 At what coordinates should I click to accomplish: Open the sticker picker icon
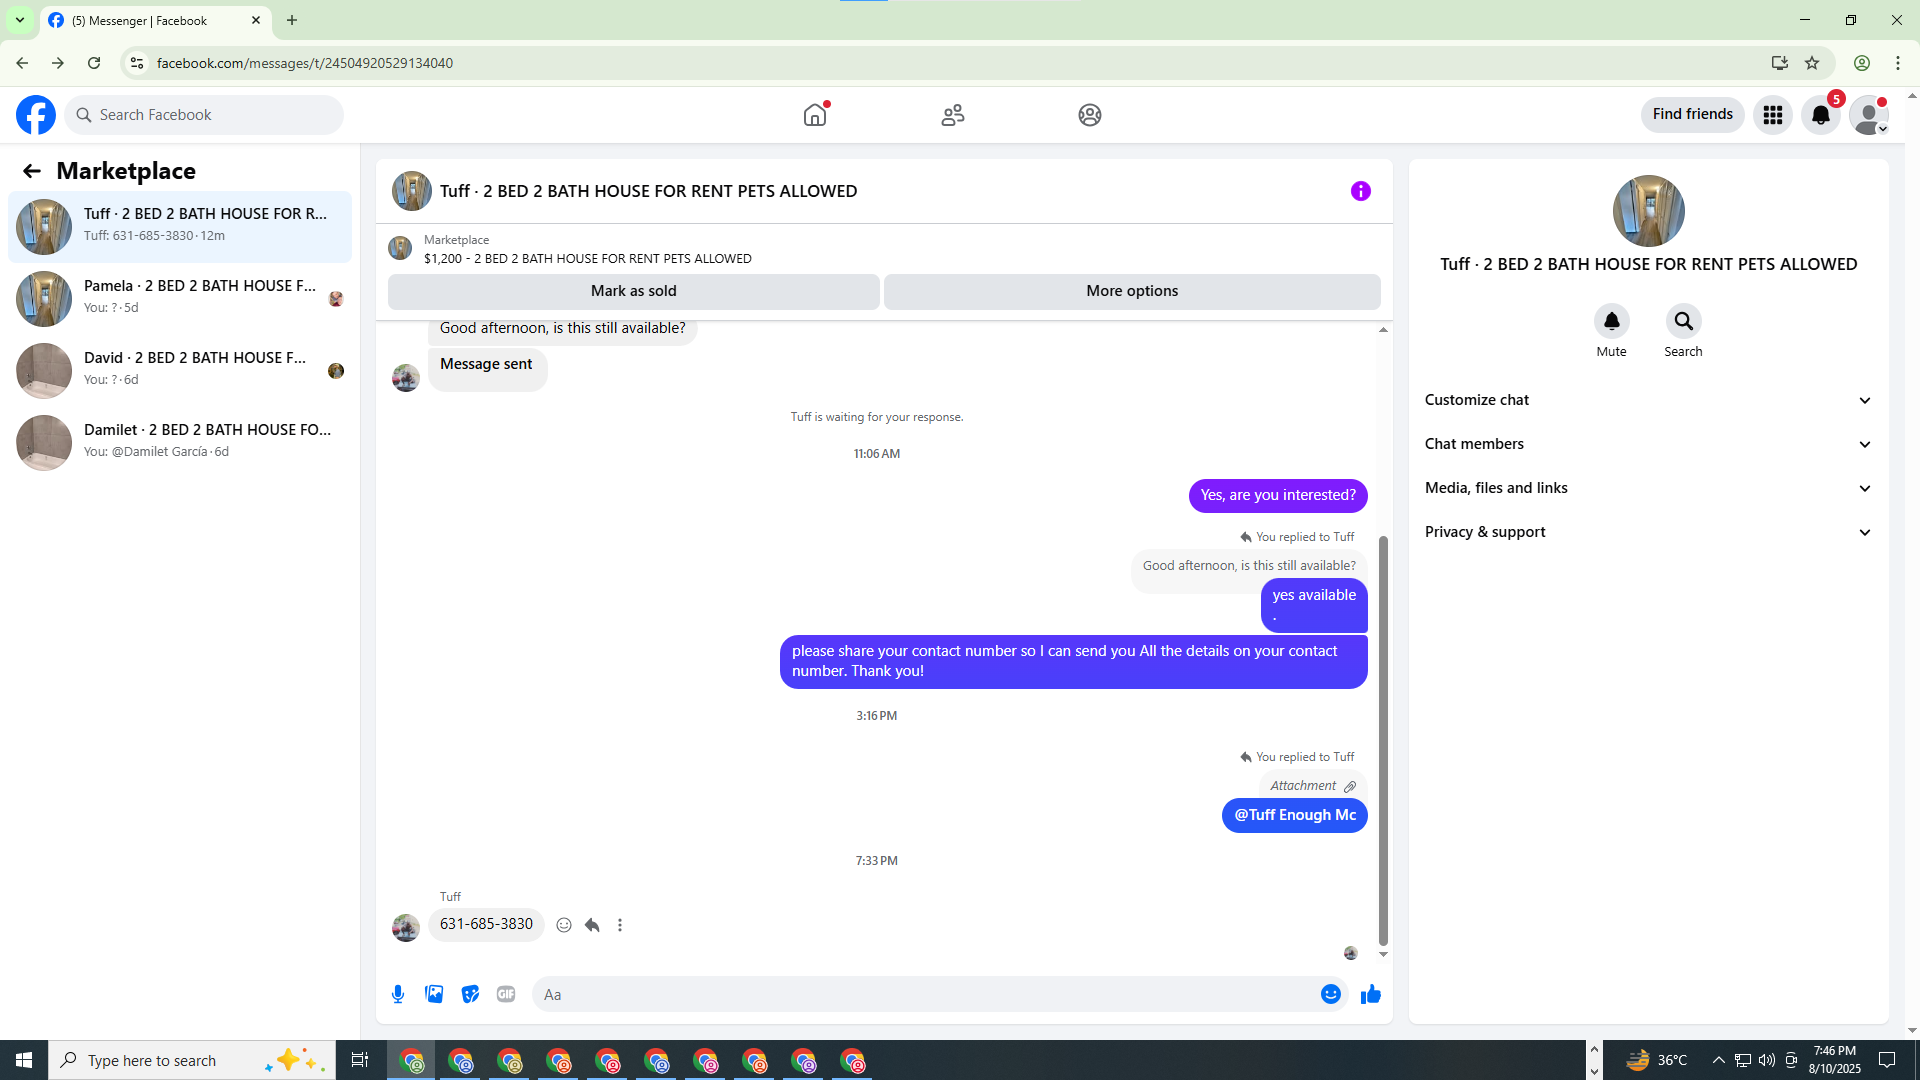(x=470, y=994)
